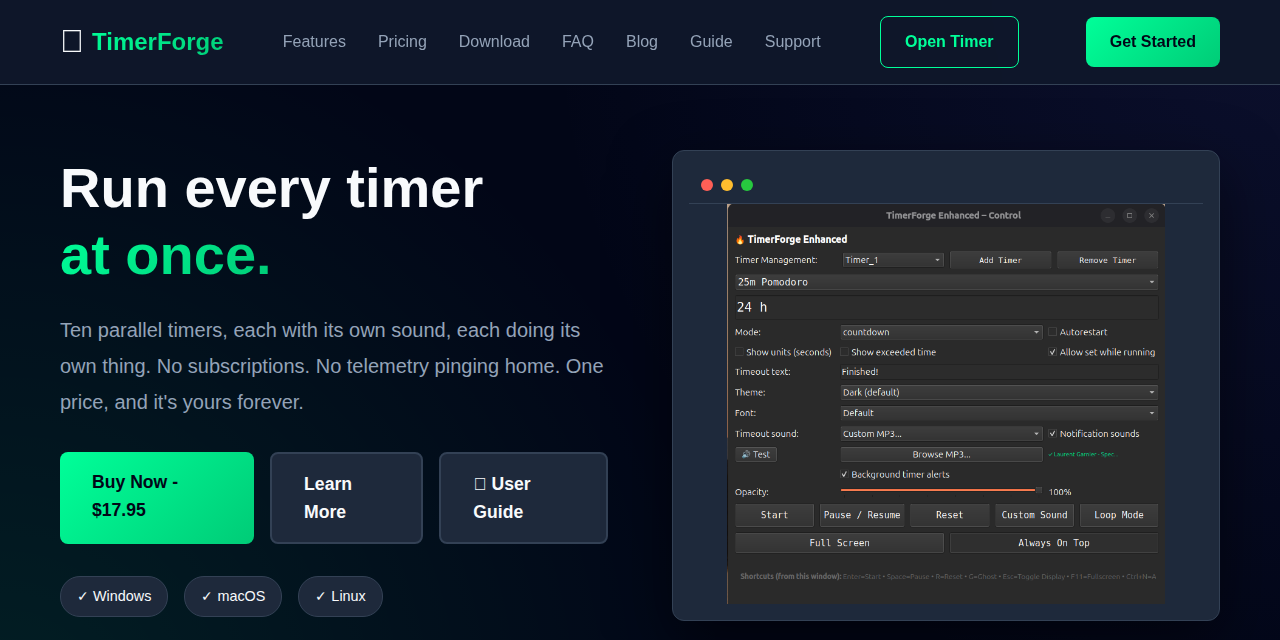The width and height of the screenshot is (1280, 640).
Task: Click the 24 h time input field
Action: pos(946,307)
